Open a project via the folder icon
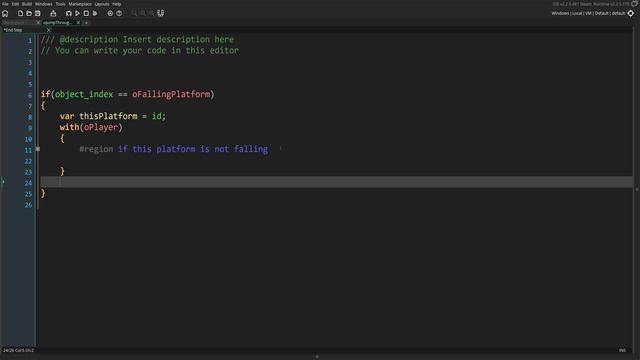 pos(29,13)
